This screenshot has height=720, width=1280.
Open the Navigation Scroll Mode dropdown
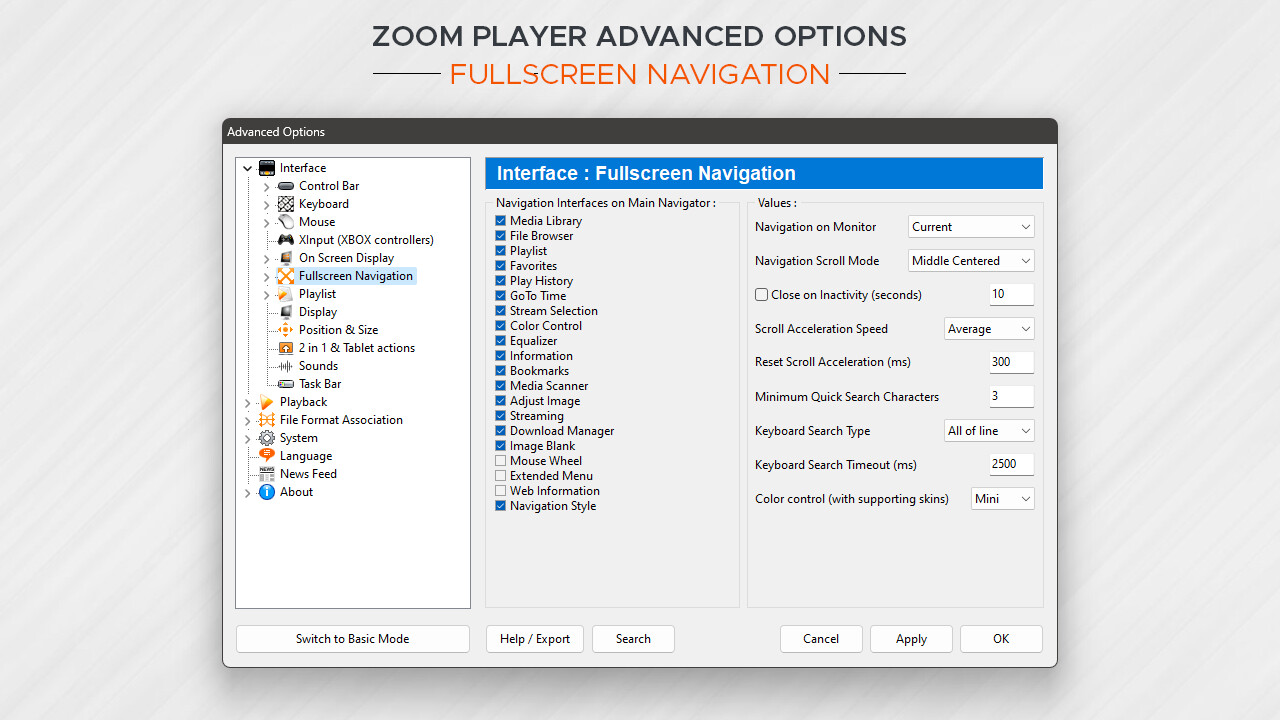(971, 261)
